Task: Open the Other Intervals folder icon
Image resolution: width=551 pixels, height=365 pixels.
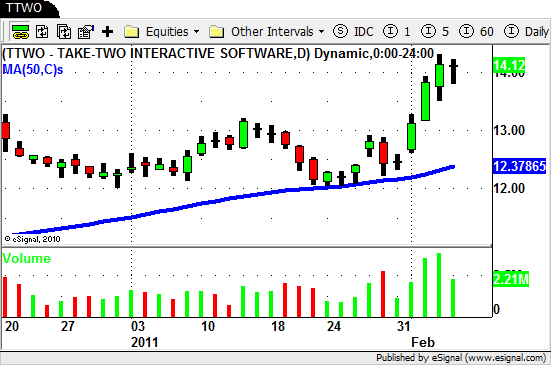Action: (216, 32)
